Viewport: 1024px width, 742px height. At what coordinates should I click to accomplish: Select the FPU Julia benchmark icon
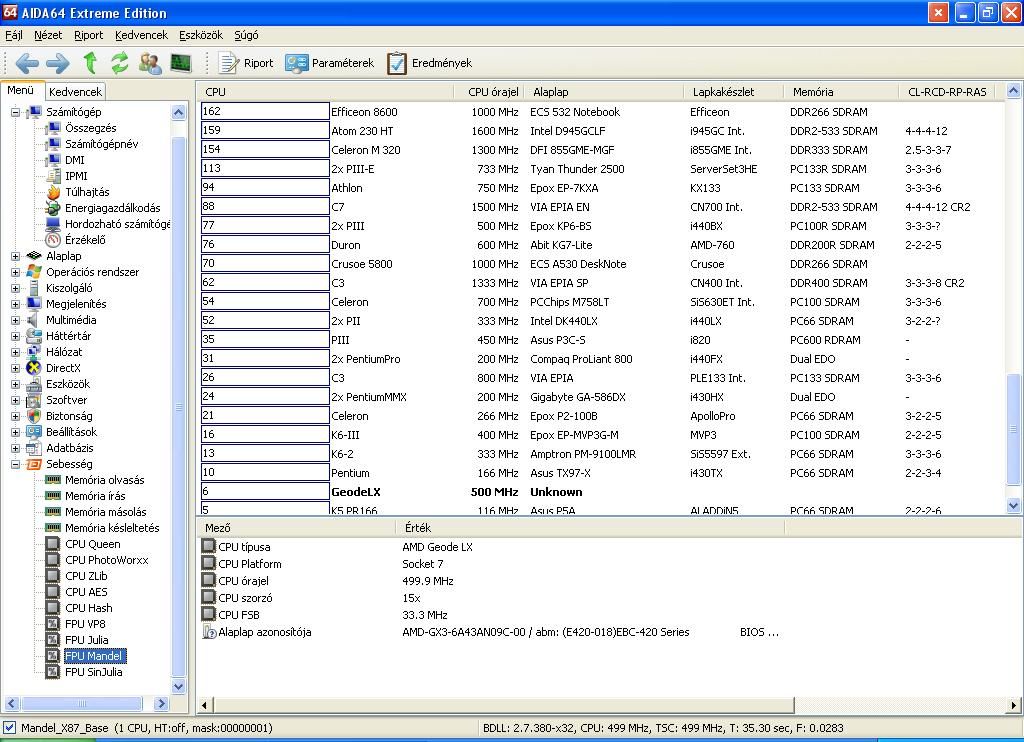(53, 640)
